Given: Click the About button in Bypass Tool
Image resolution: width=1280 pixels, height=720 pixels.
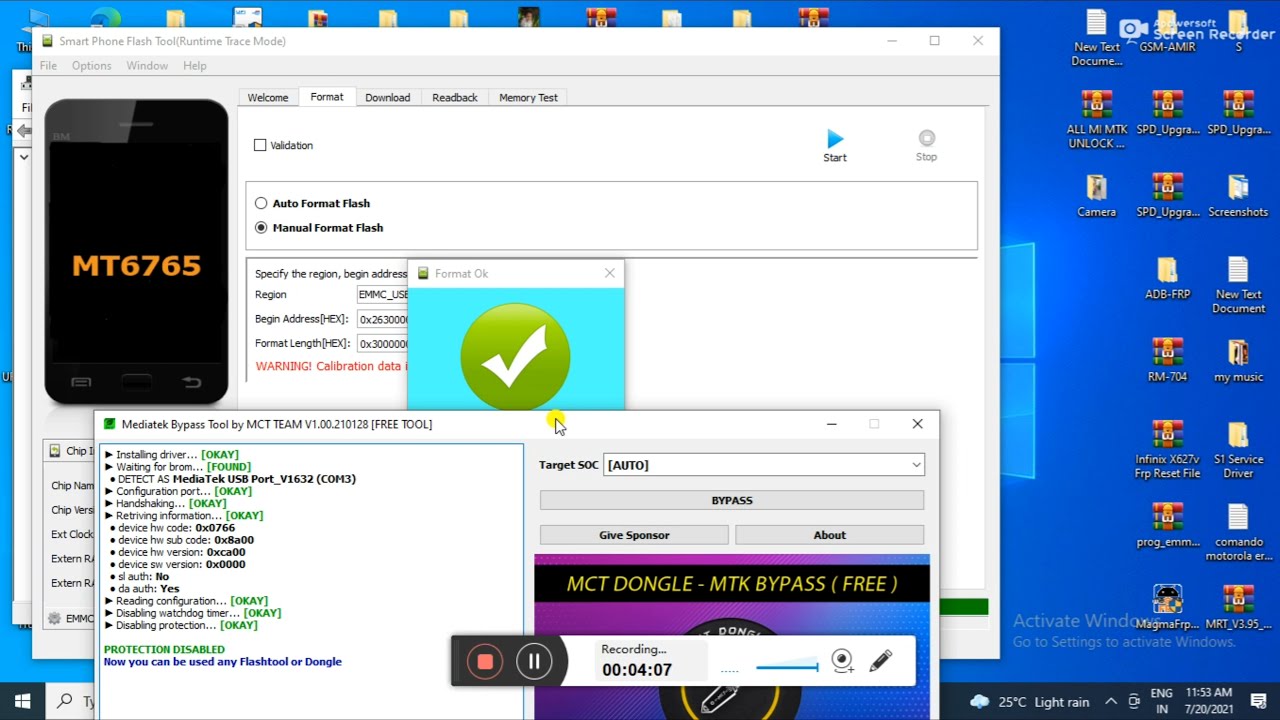Looking at the screenshot, I should pos(829,535).
